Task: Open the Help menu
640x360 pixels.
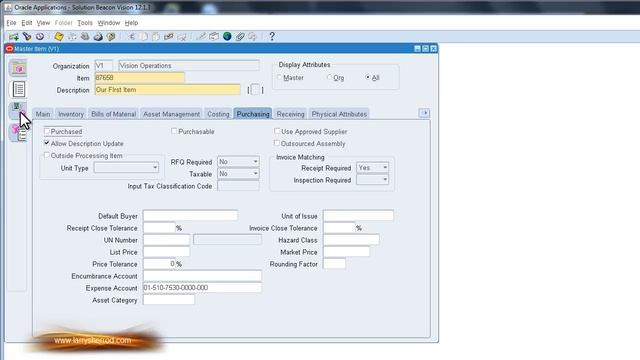Action: tap(131, 23)
